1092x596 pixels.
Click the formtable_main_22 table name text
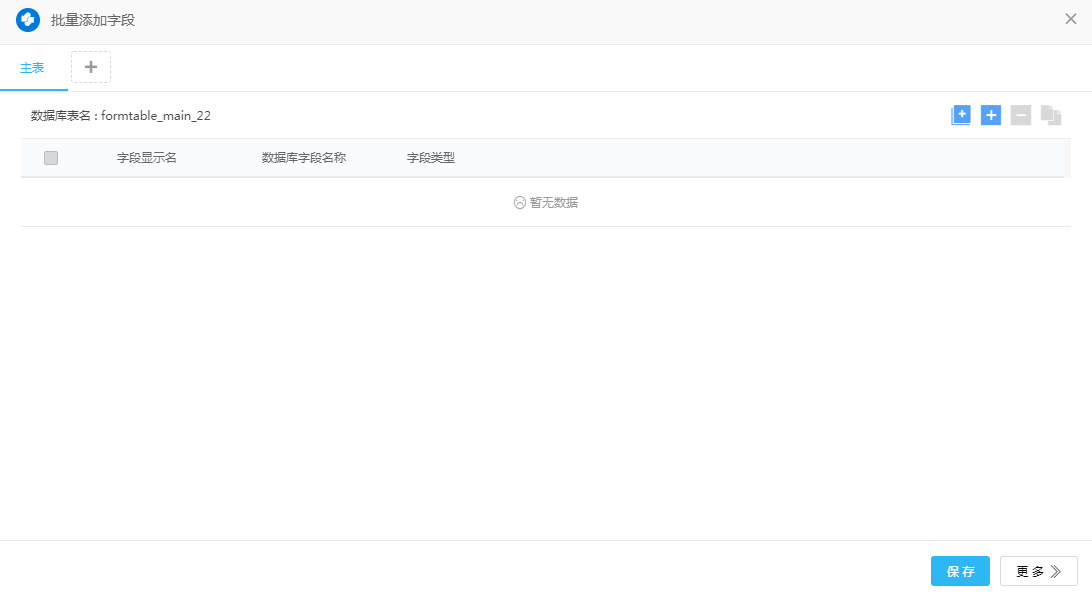click(156, 116)
